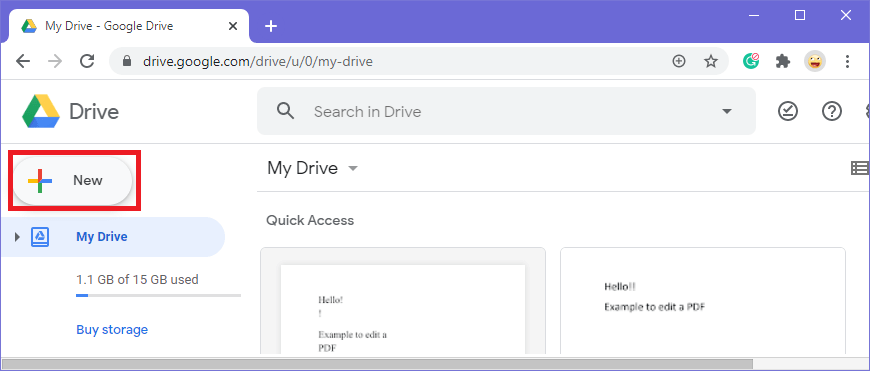Viewport: 870px width, 371px height.
Task: Open the ready for offline checkmark icon
Action: pyautogui.click(x=788, y=111)
